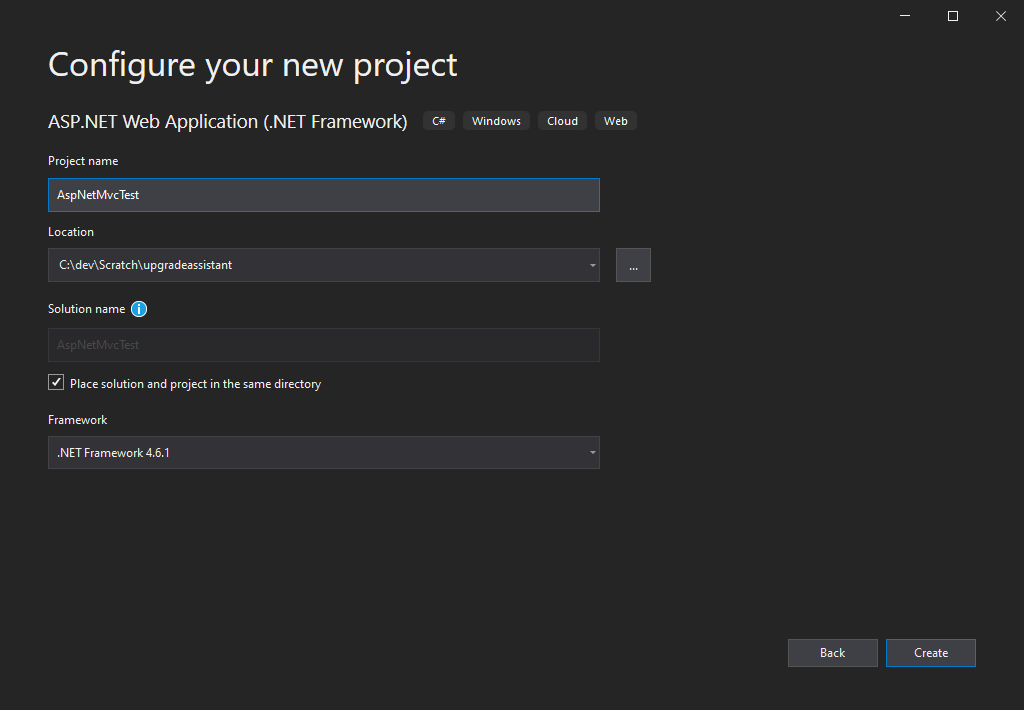This screenshot has height=710, width=1024.
Task: Focus the Project name text field
Action: coord(323,195)
